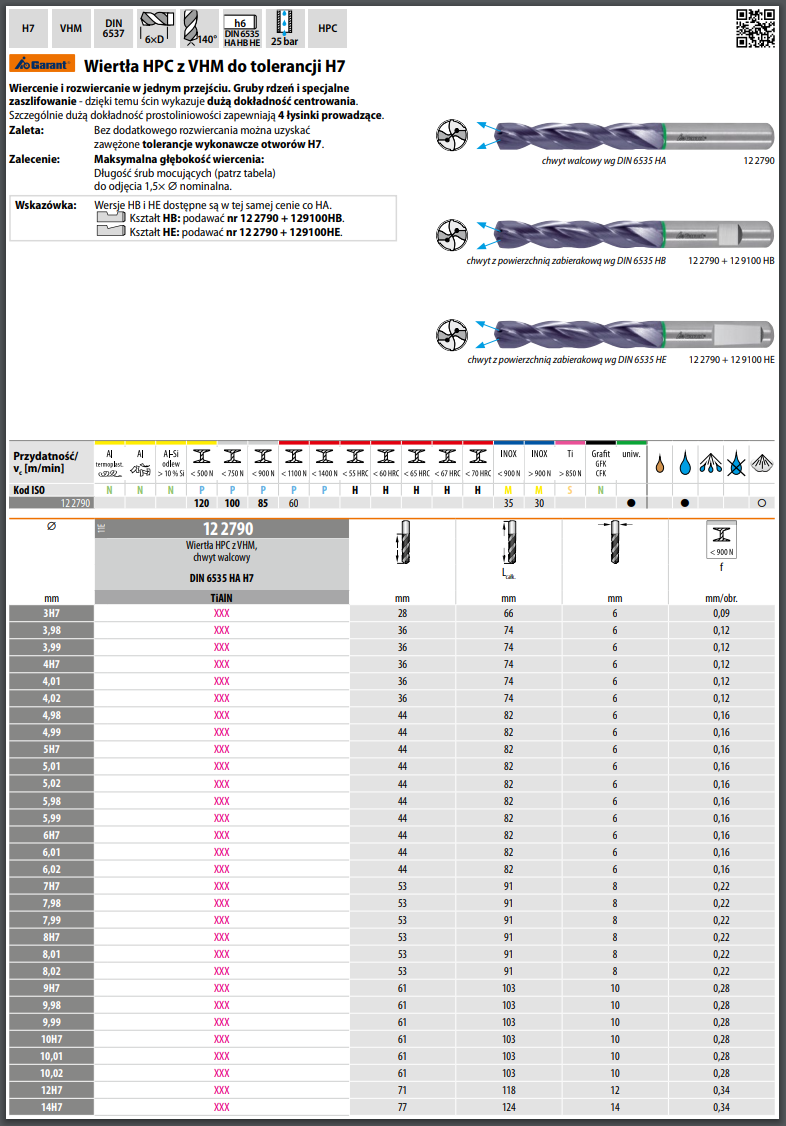Click the cutting speed value 85

coord(263,503)
